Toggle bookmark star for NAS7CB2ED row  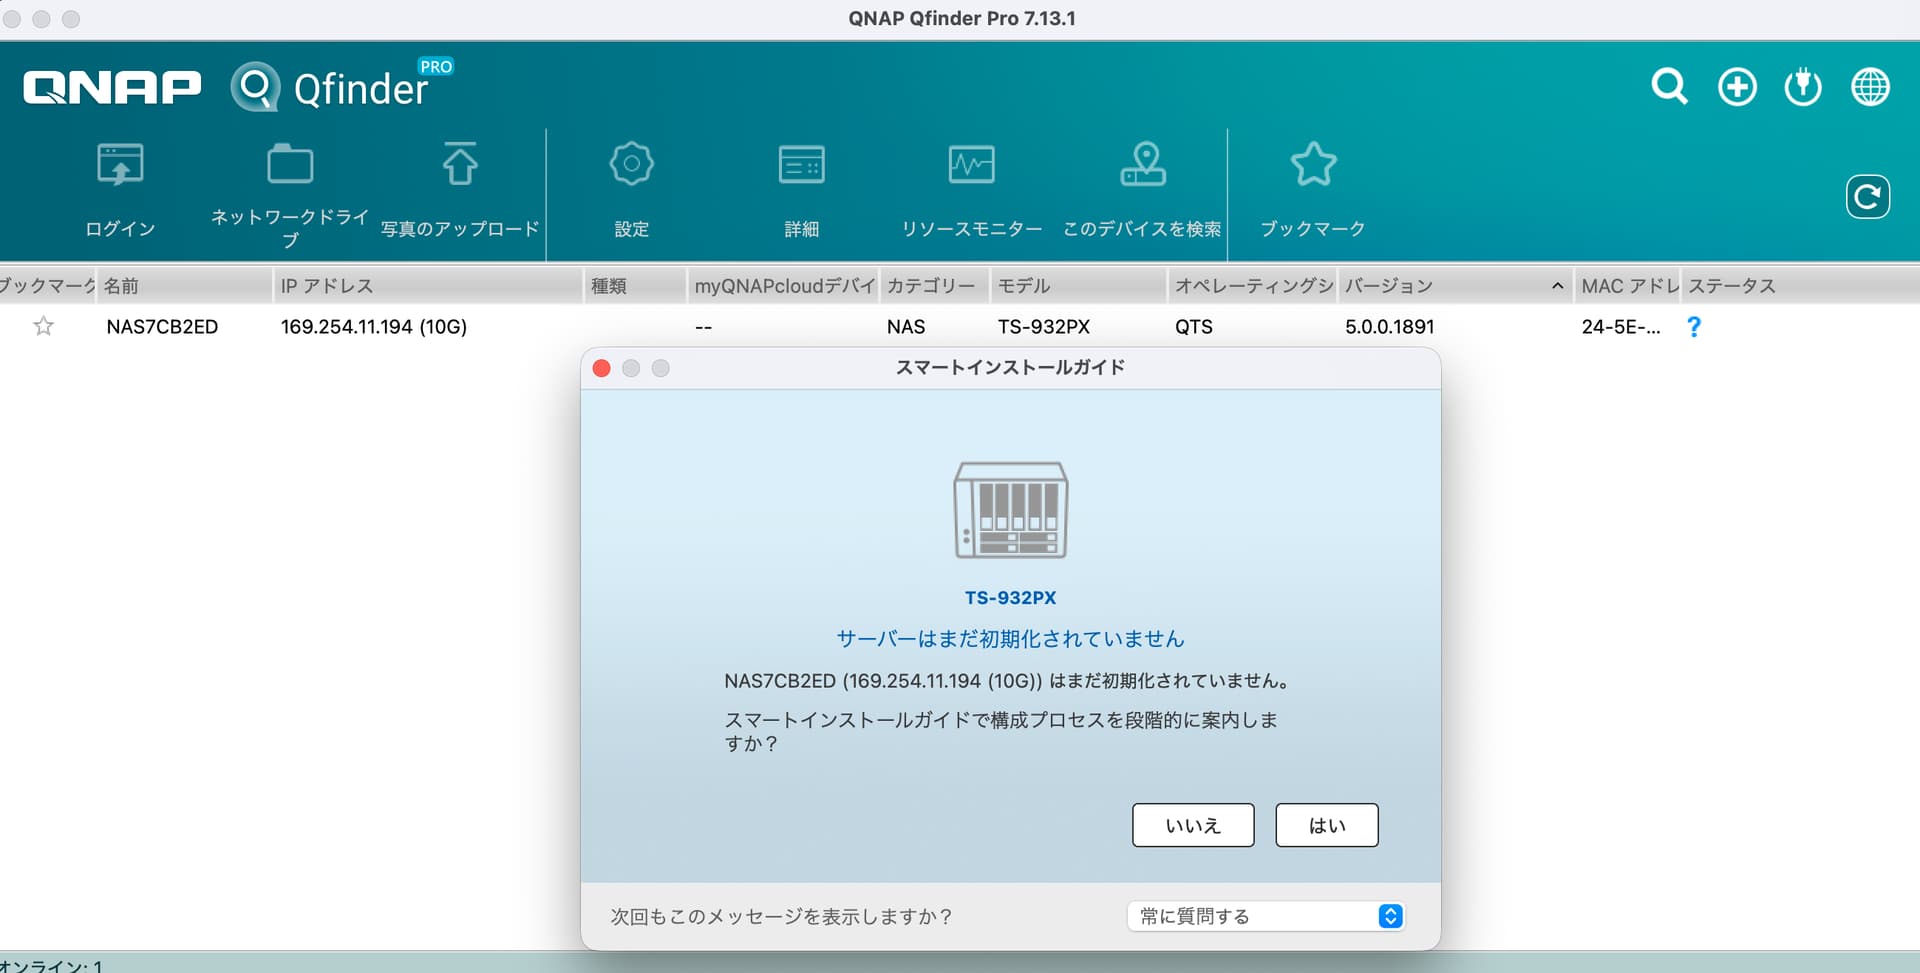point(43,326)
